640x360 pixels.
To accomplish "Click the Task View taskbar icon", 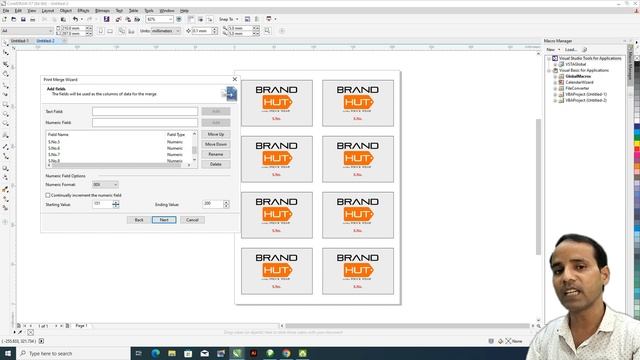I will (139, 353).
